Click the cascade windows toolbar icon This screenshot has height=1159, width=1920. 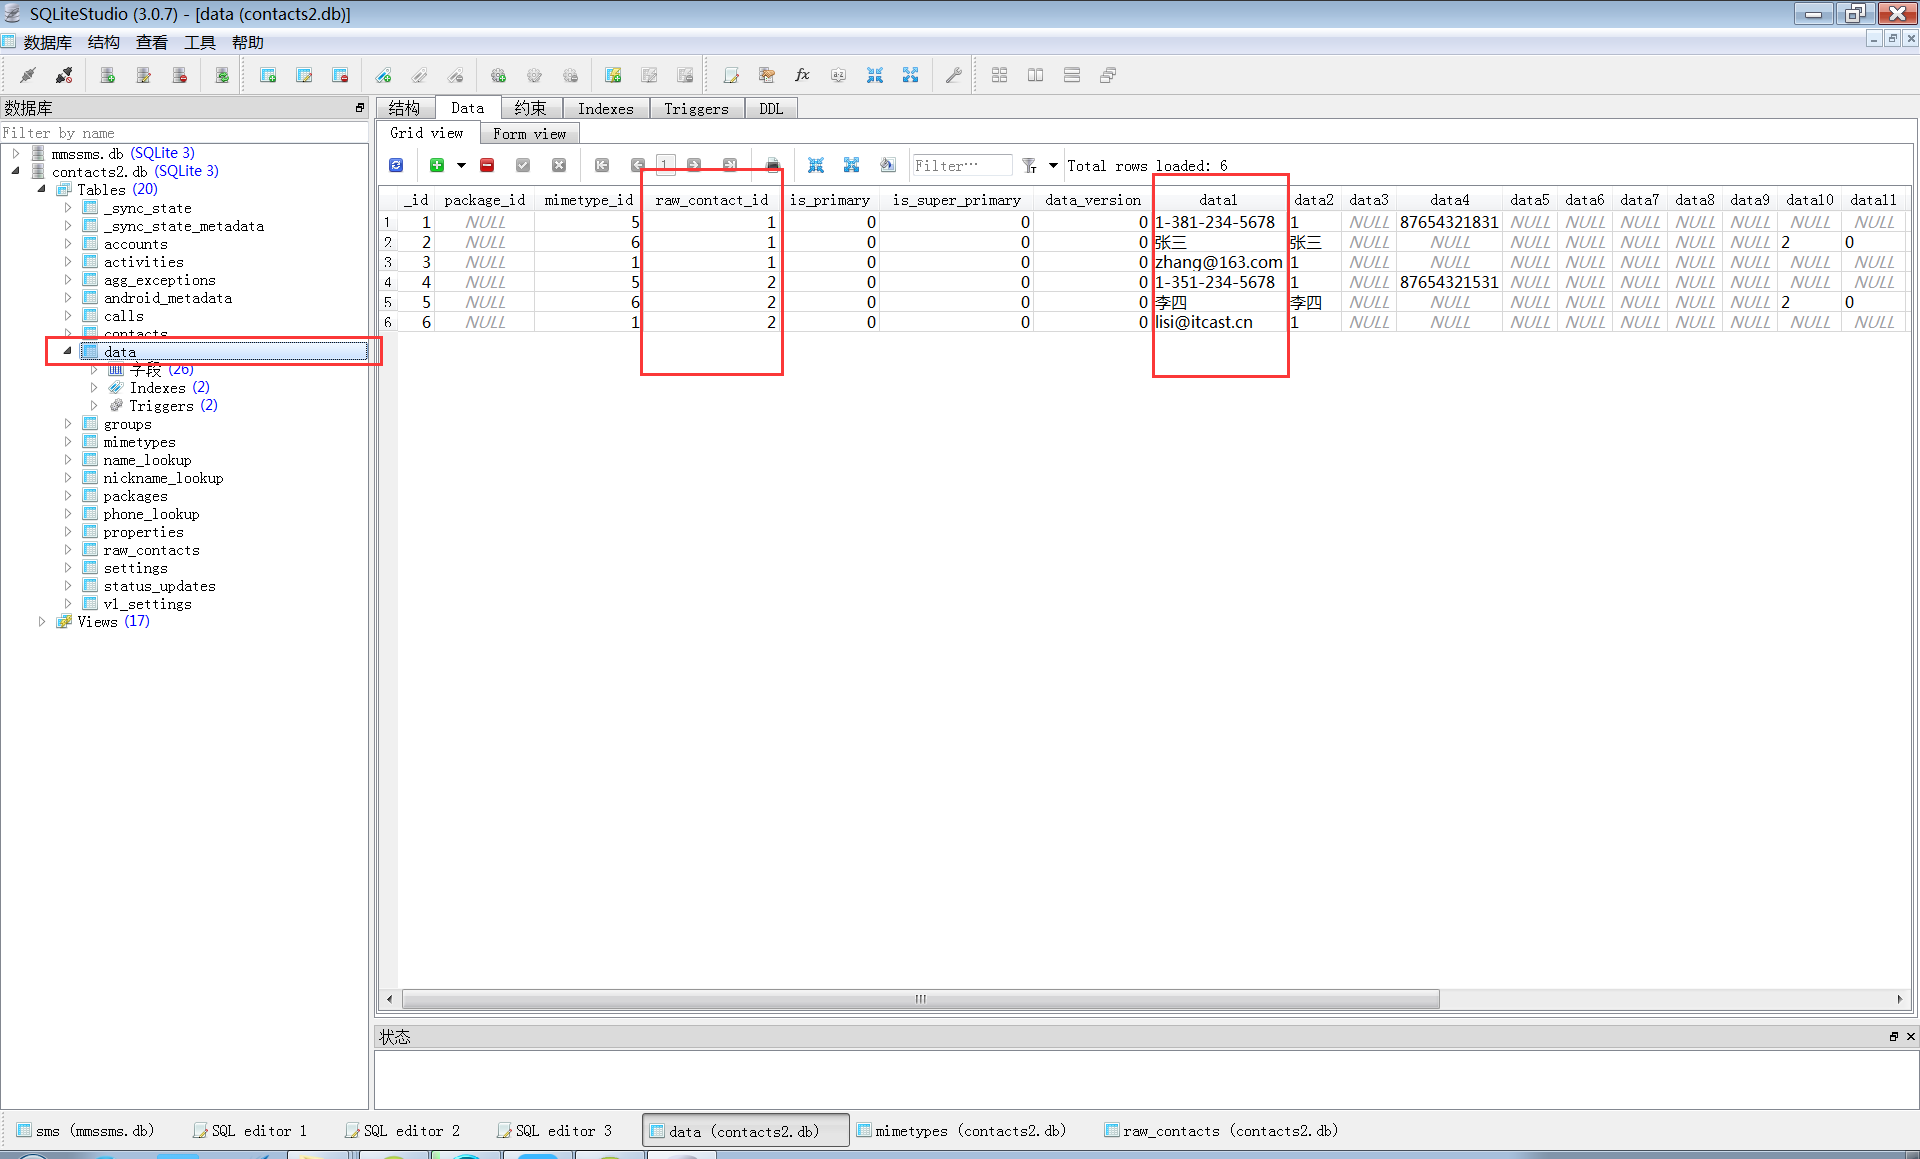[1107, 75]
